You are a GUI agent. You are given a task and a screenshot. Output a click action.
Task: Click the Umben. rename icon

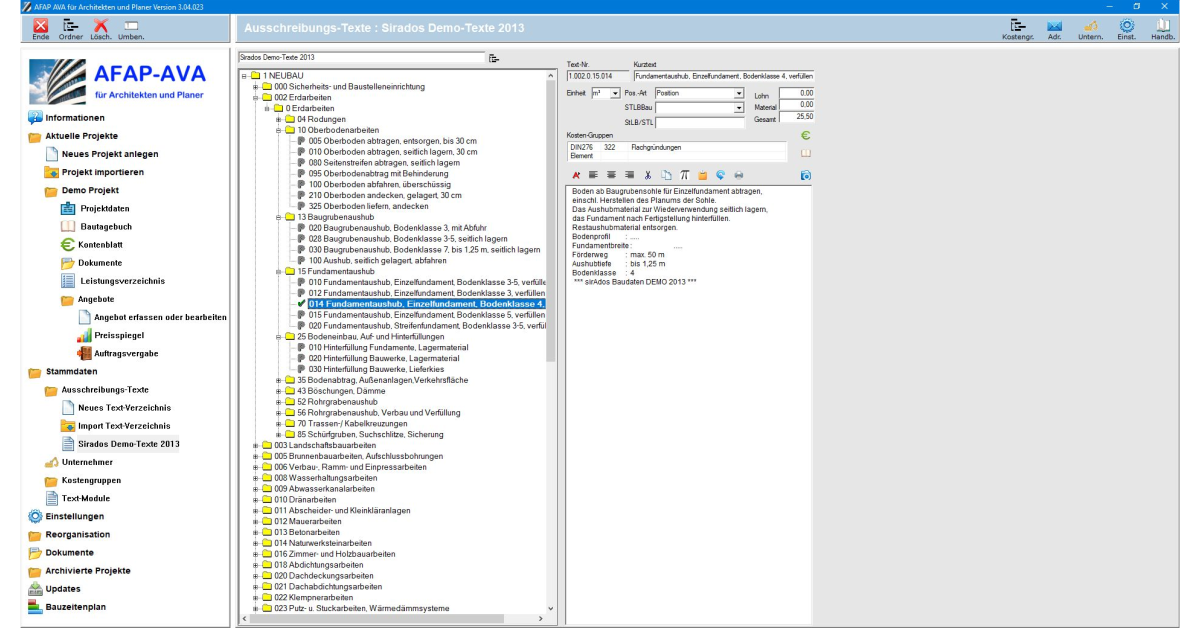131,25
